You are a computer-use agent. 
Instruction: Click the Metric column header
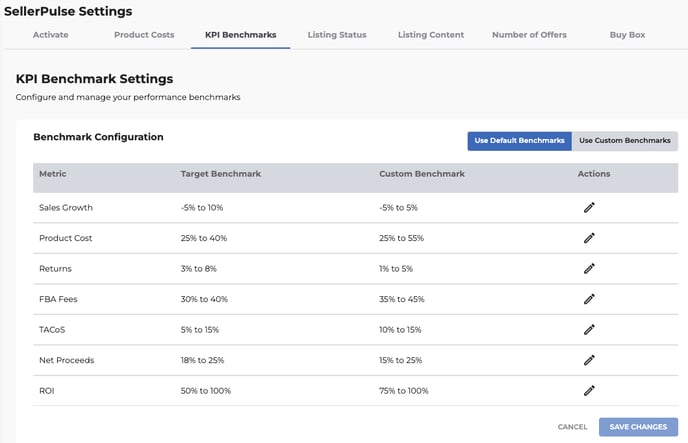53,174
